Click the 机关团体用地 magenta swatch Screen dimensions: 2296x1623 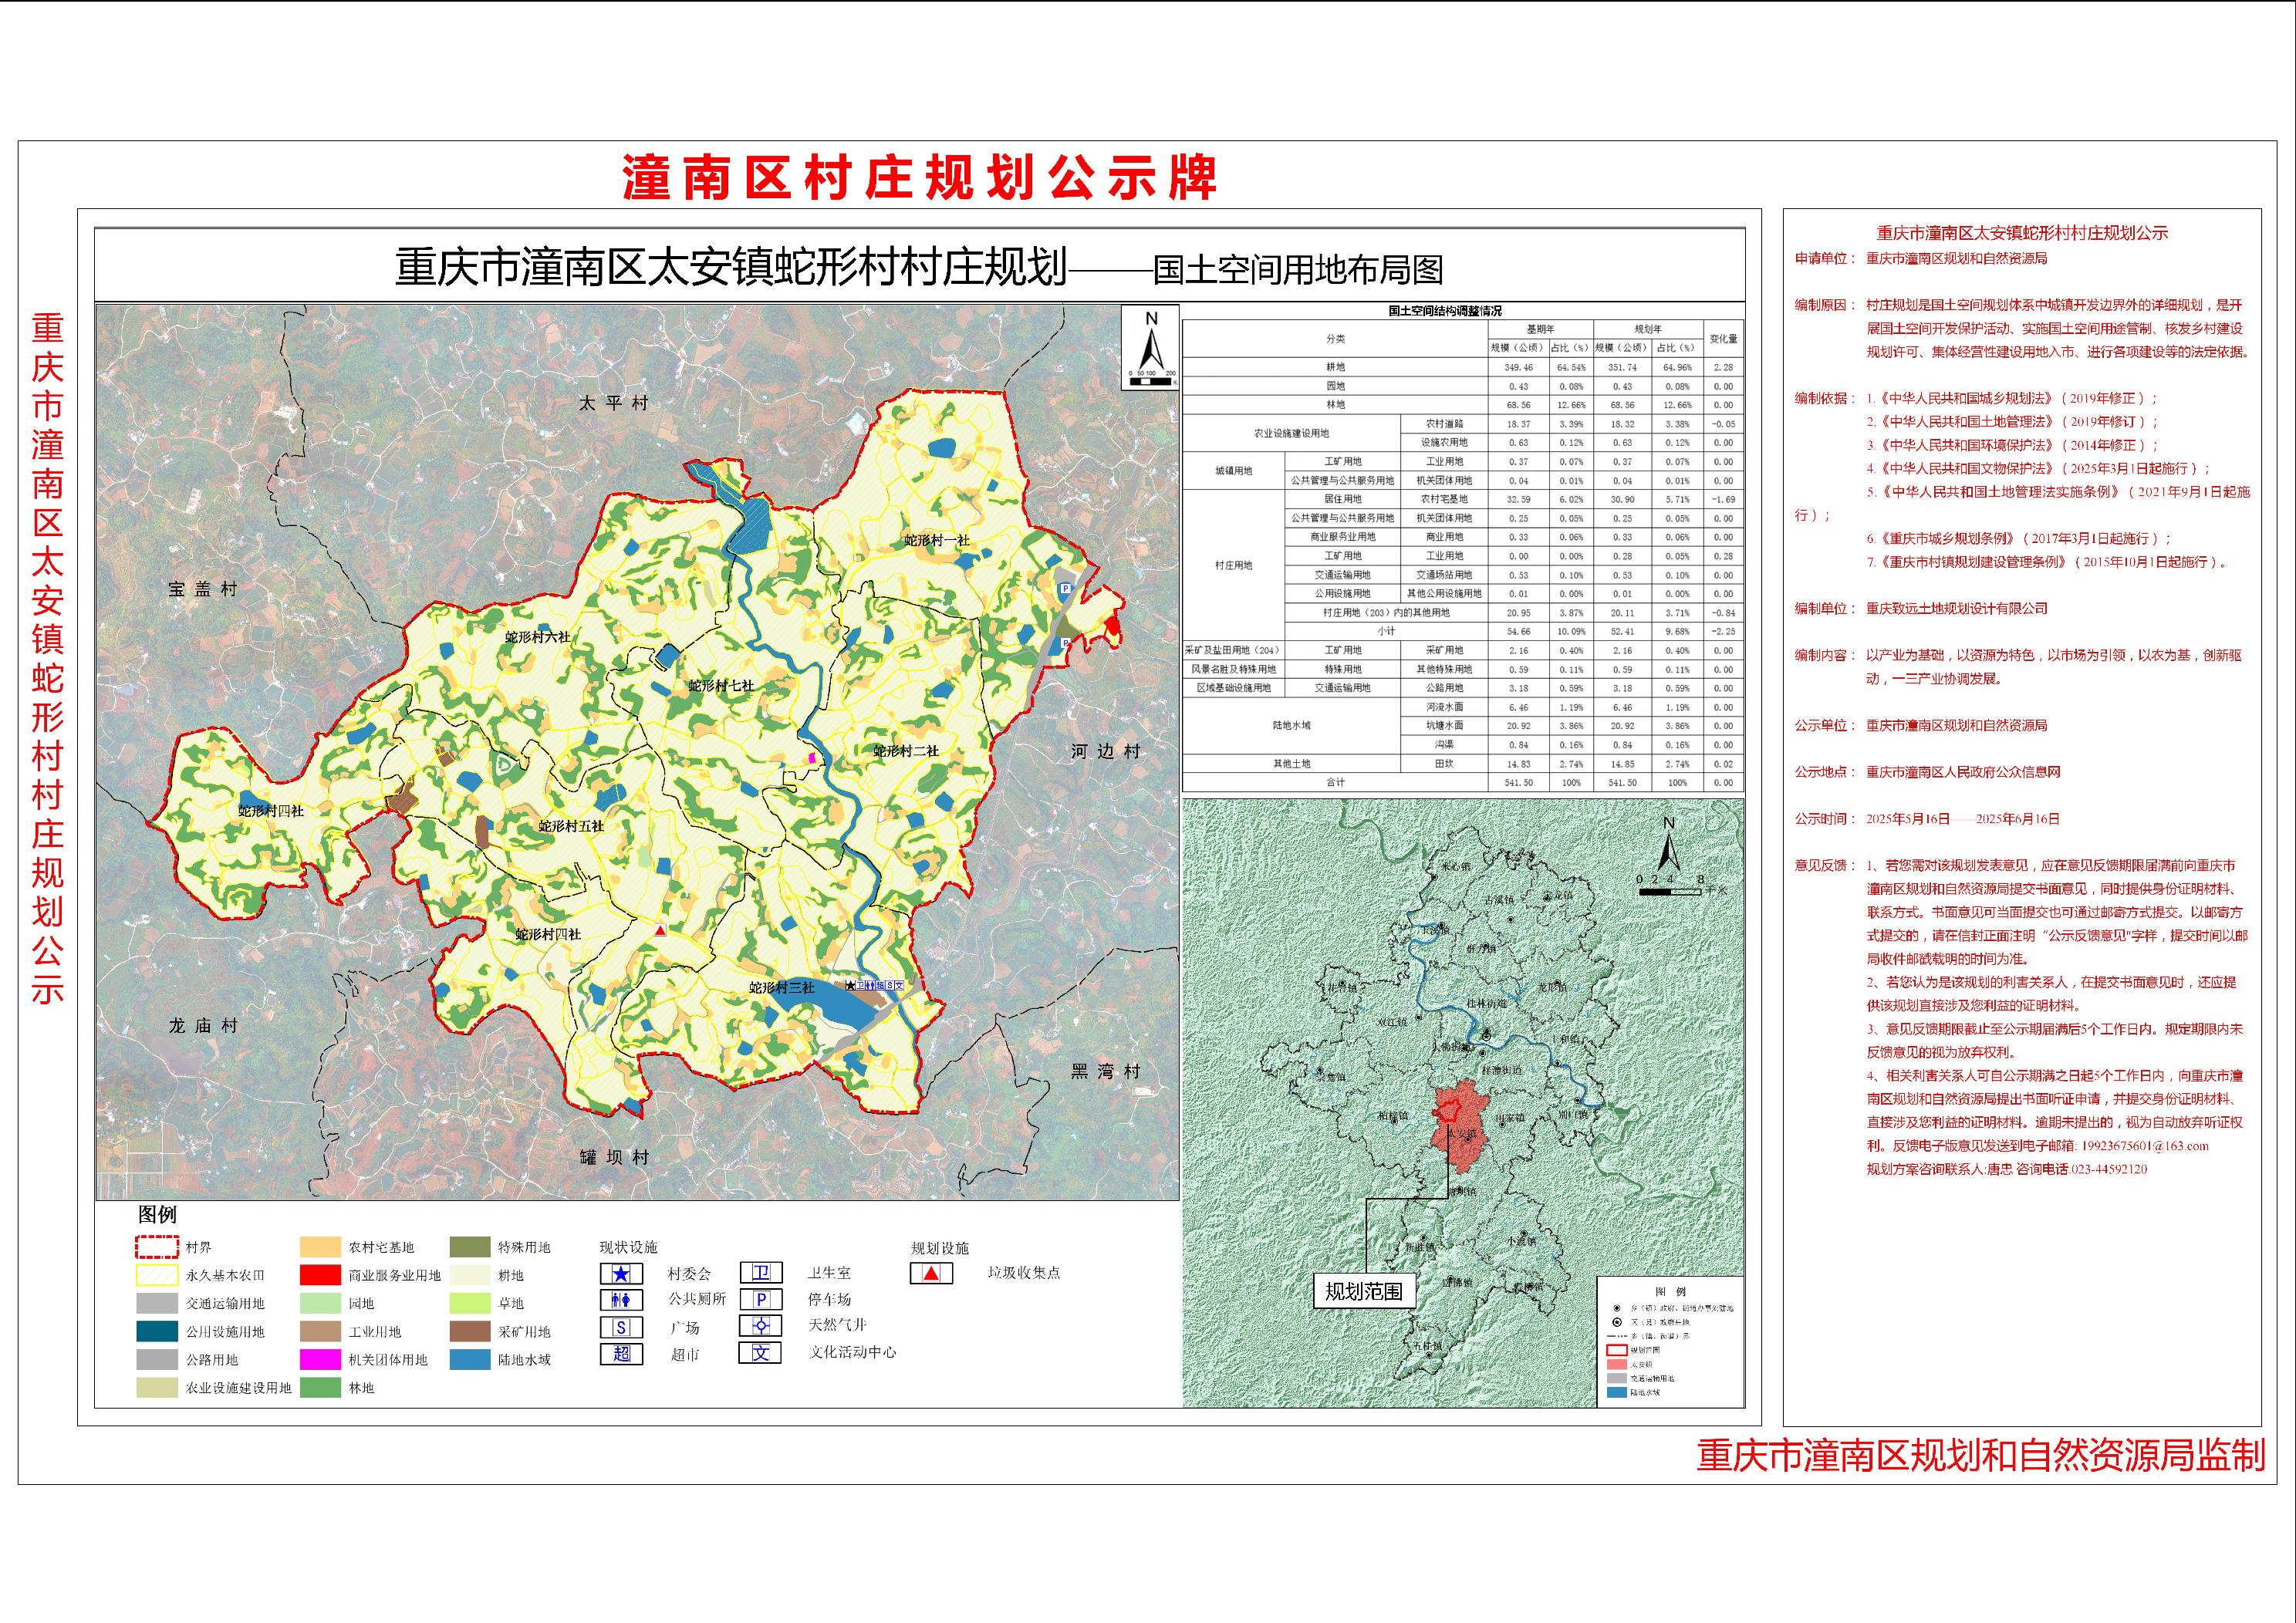point(320,1359)
